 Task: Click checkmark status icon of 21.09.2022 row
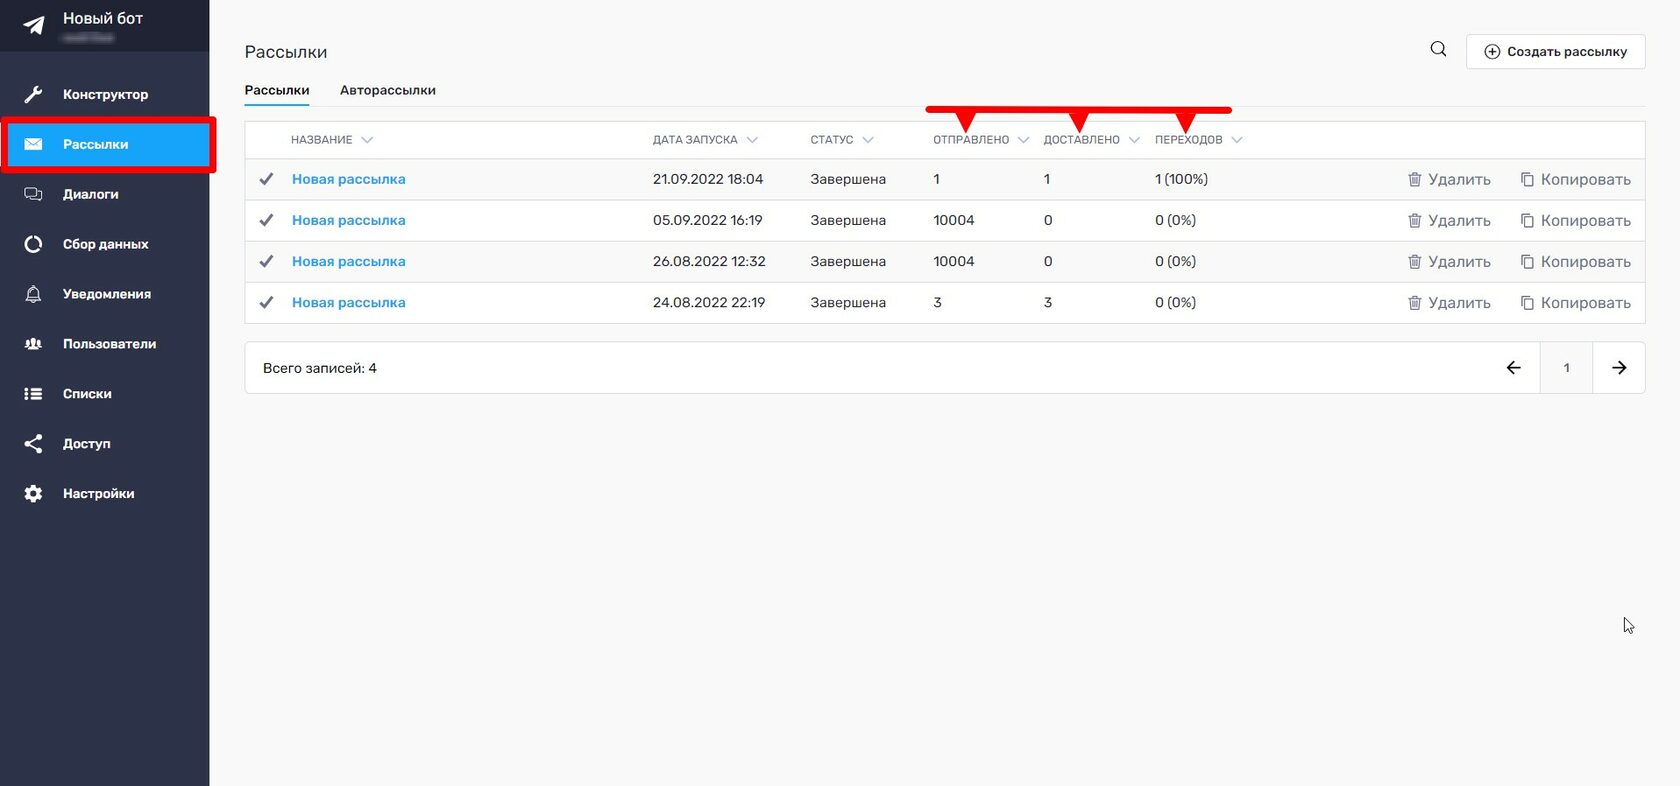(266, 179)
